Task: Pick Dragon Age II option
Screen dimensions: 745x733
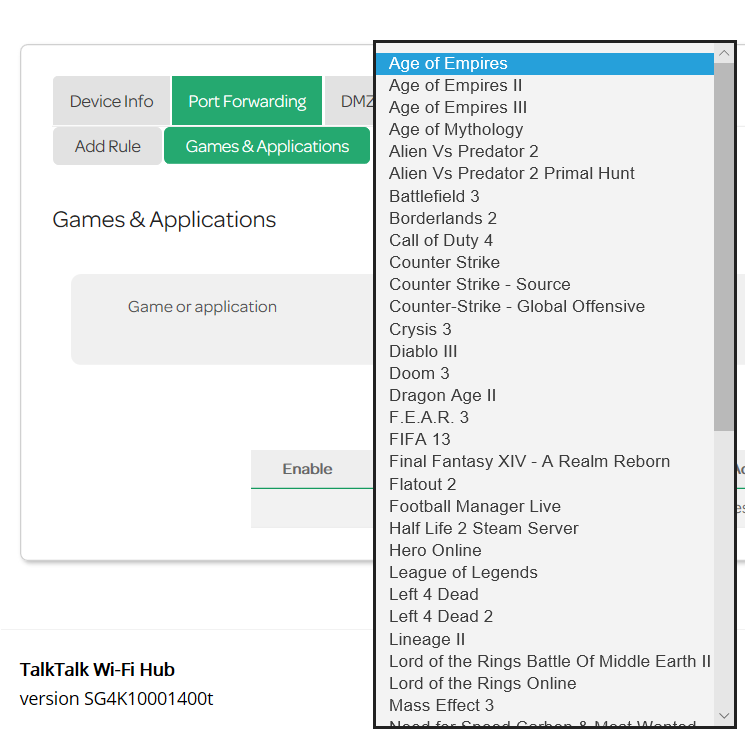Action: pyautogui.click(x=545, y=395)
